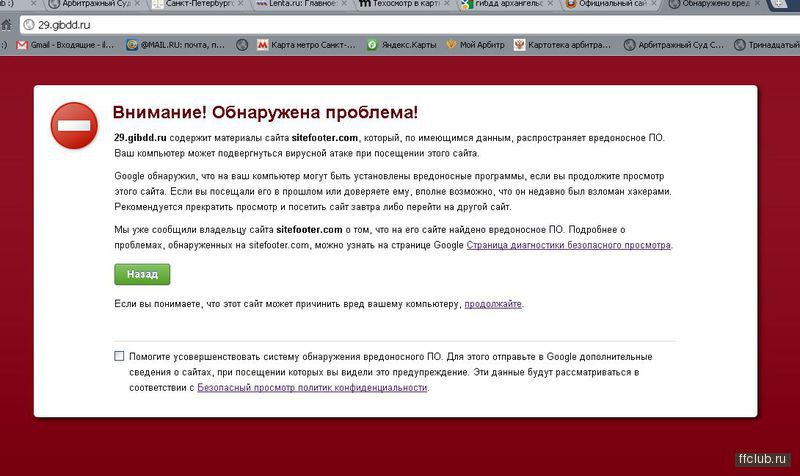800x476 pixels.
Task: Switch to Техосмотр в карт tab
Action: [402, 4]
